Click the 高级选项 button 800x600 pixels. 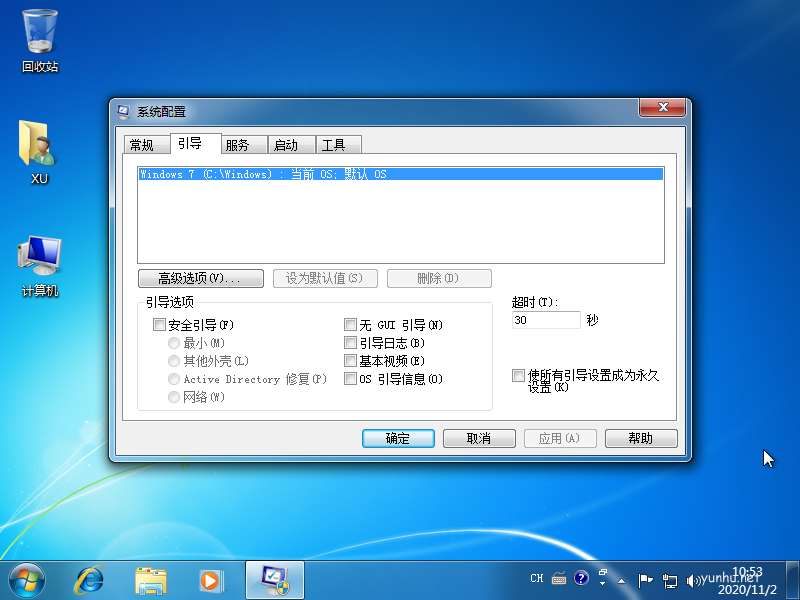[200, 278]
